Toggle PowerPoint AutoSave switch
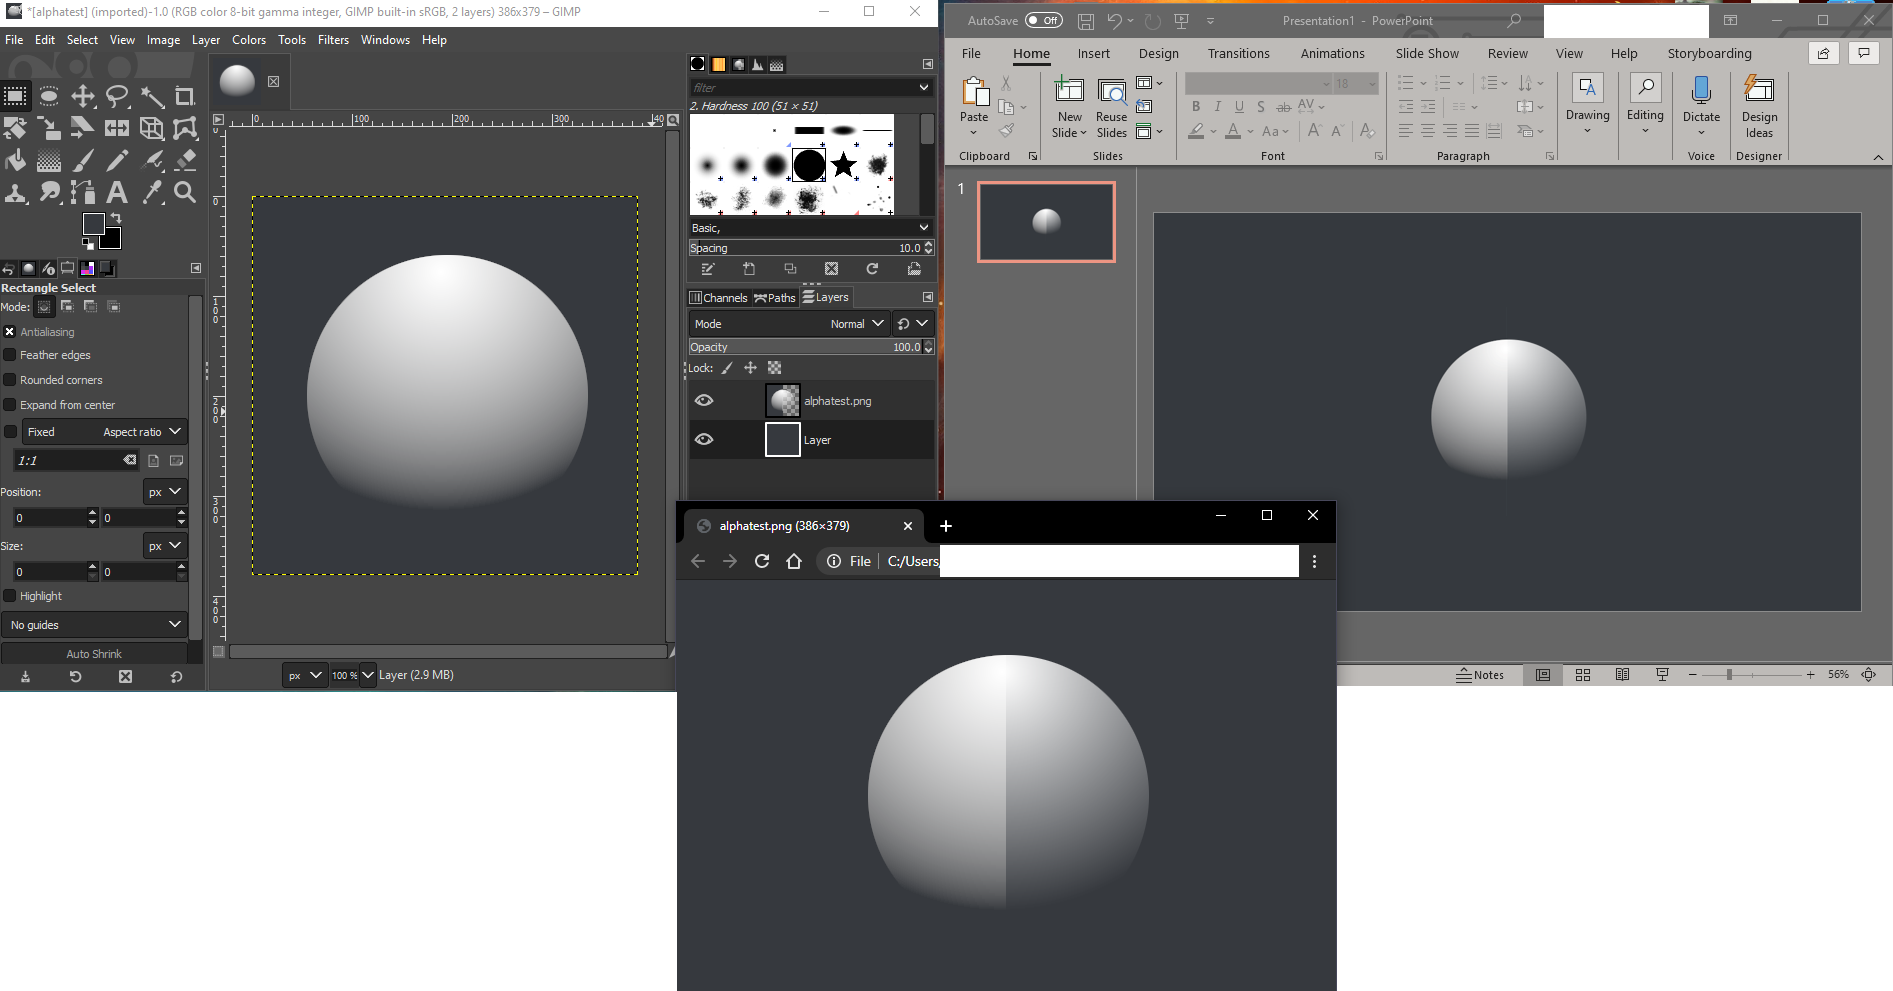Screen dimensions: 1893x991 [1044, 20]
